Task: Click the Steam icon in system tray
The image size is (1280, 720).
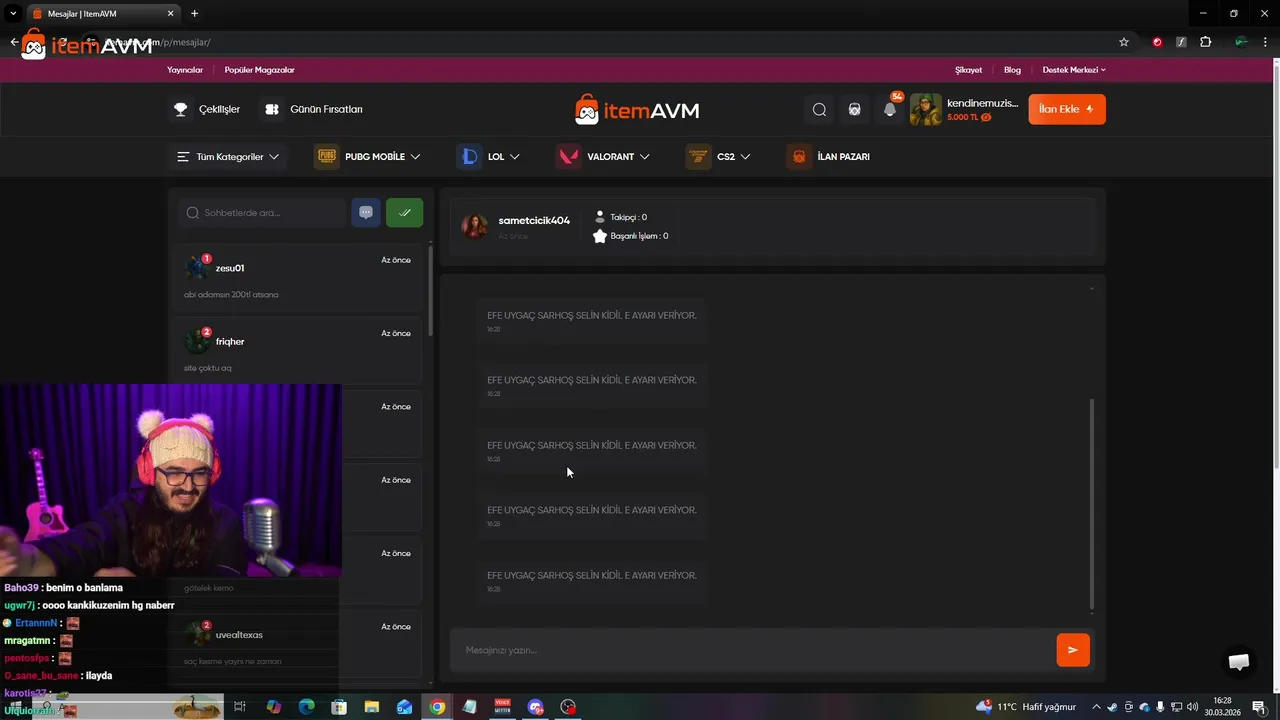Action: (1111, 707)
